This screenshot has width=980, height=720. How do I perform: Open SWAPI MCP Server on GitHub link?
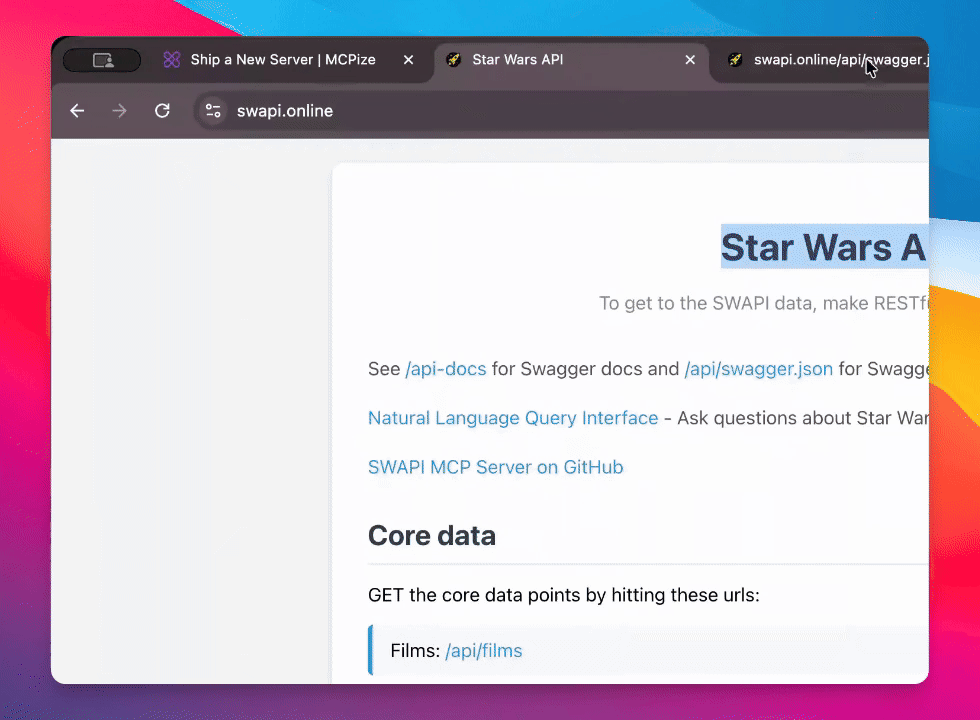(x=496, y=467)
